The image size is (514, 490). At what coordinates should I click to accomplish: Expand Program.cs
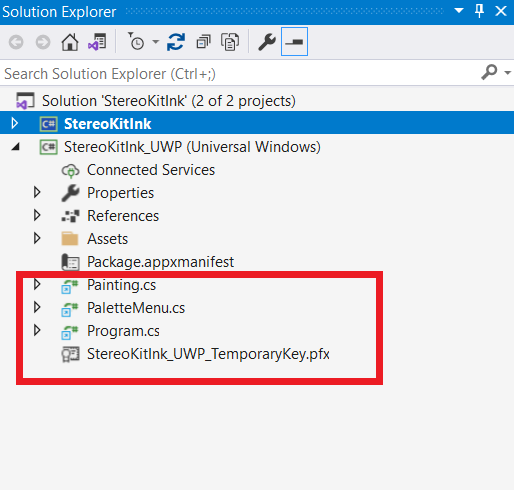tap(37, 330)
